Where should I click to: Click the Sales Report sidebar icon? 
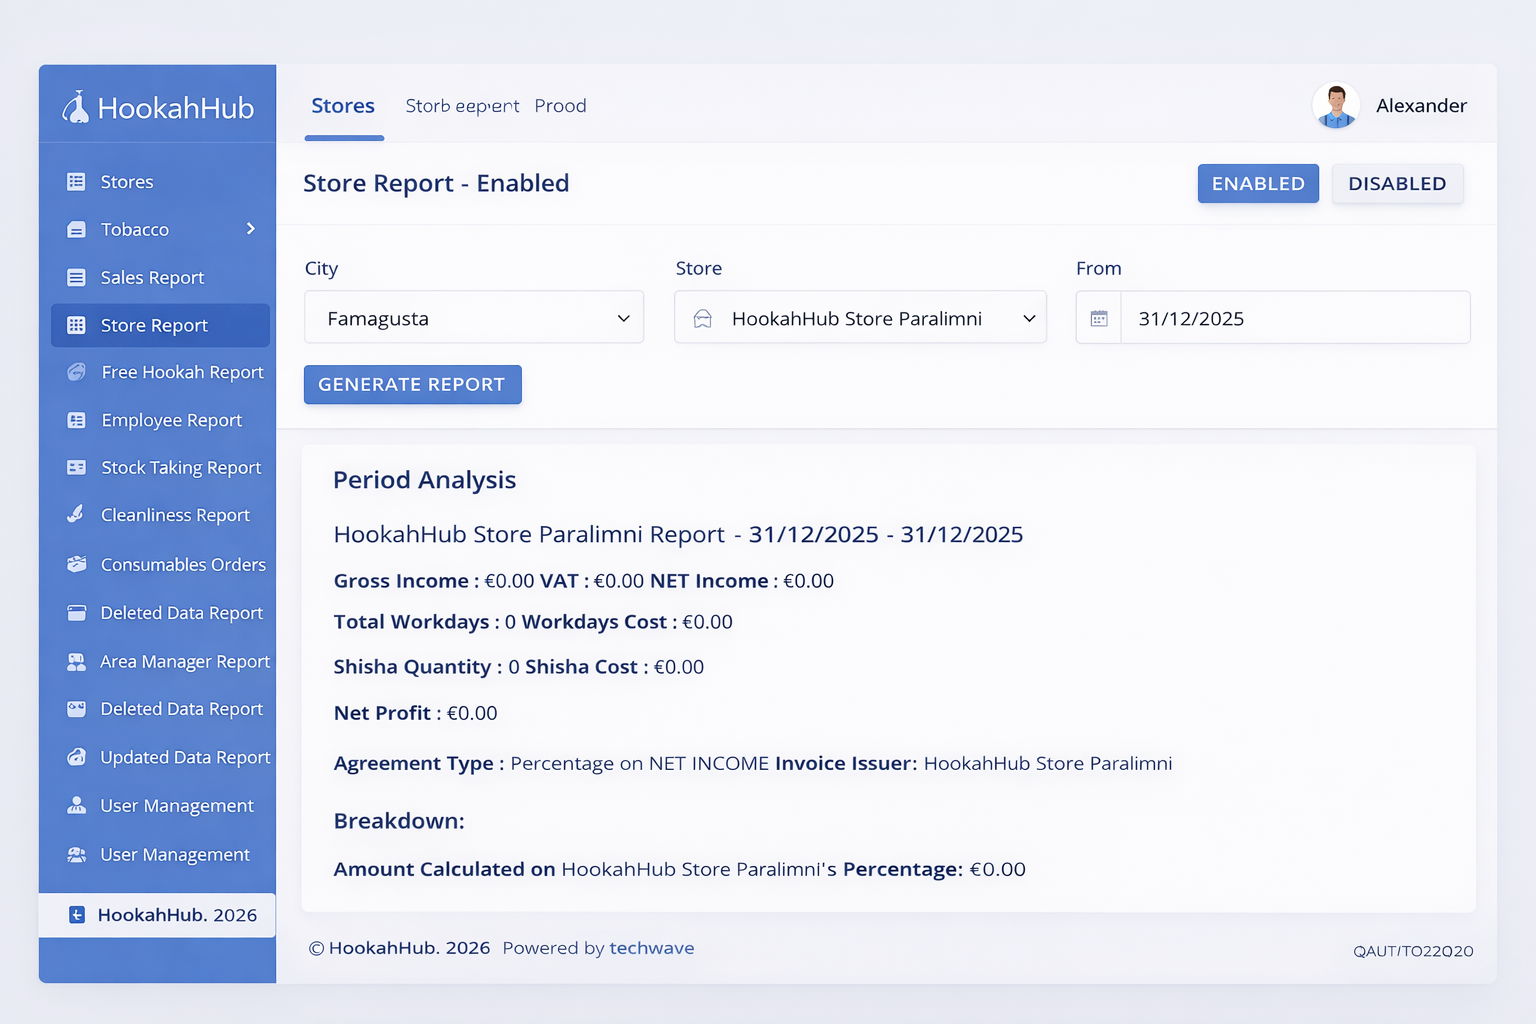76,278
